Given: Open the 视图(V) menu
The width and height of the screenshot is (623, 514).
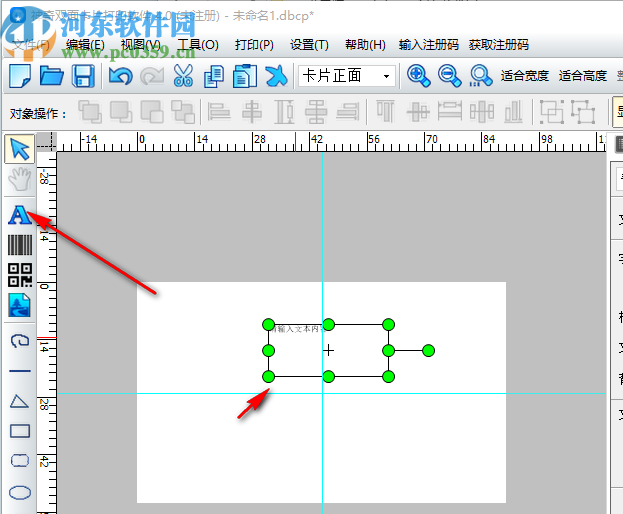Looking at the screenshot, I should tap(141, 44).
